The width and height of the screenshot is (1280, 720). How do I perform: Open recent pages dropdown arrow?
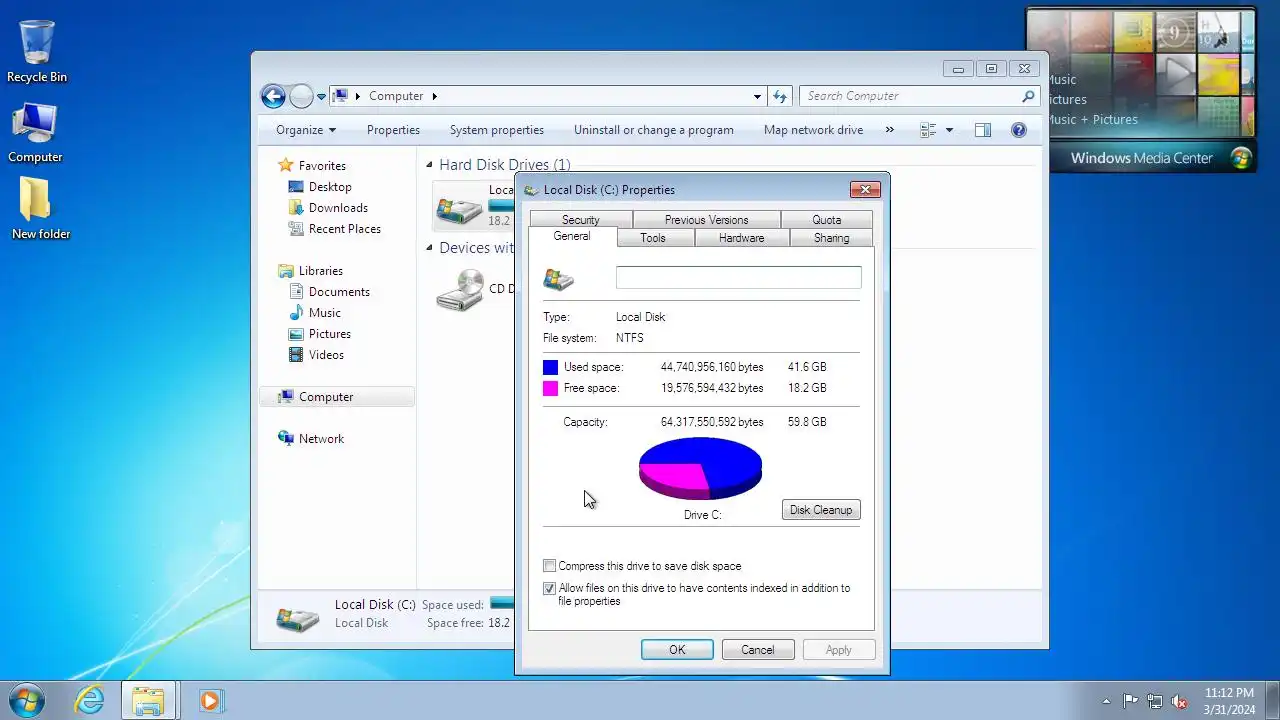point(321,97)
